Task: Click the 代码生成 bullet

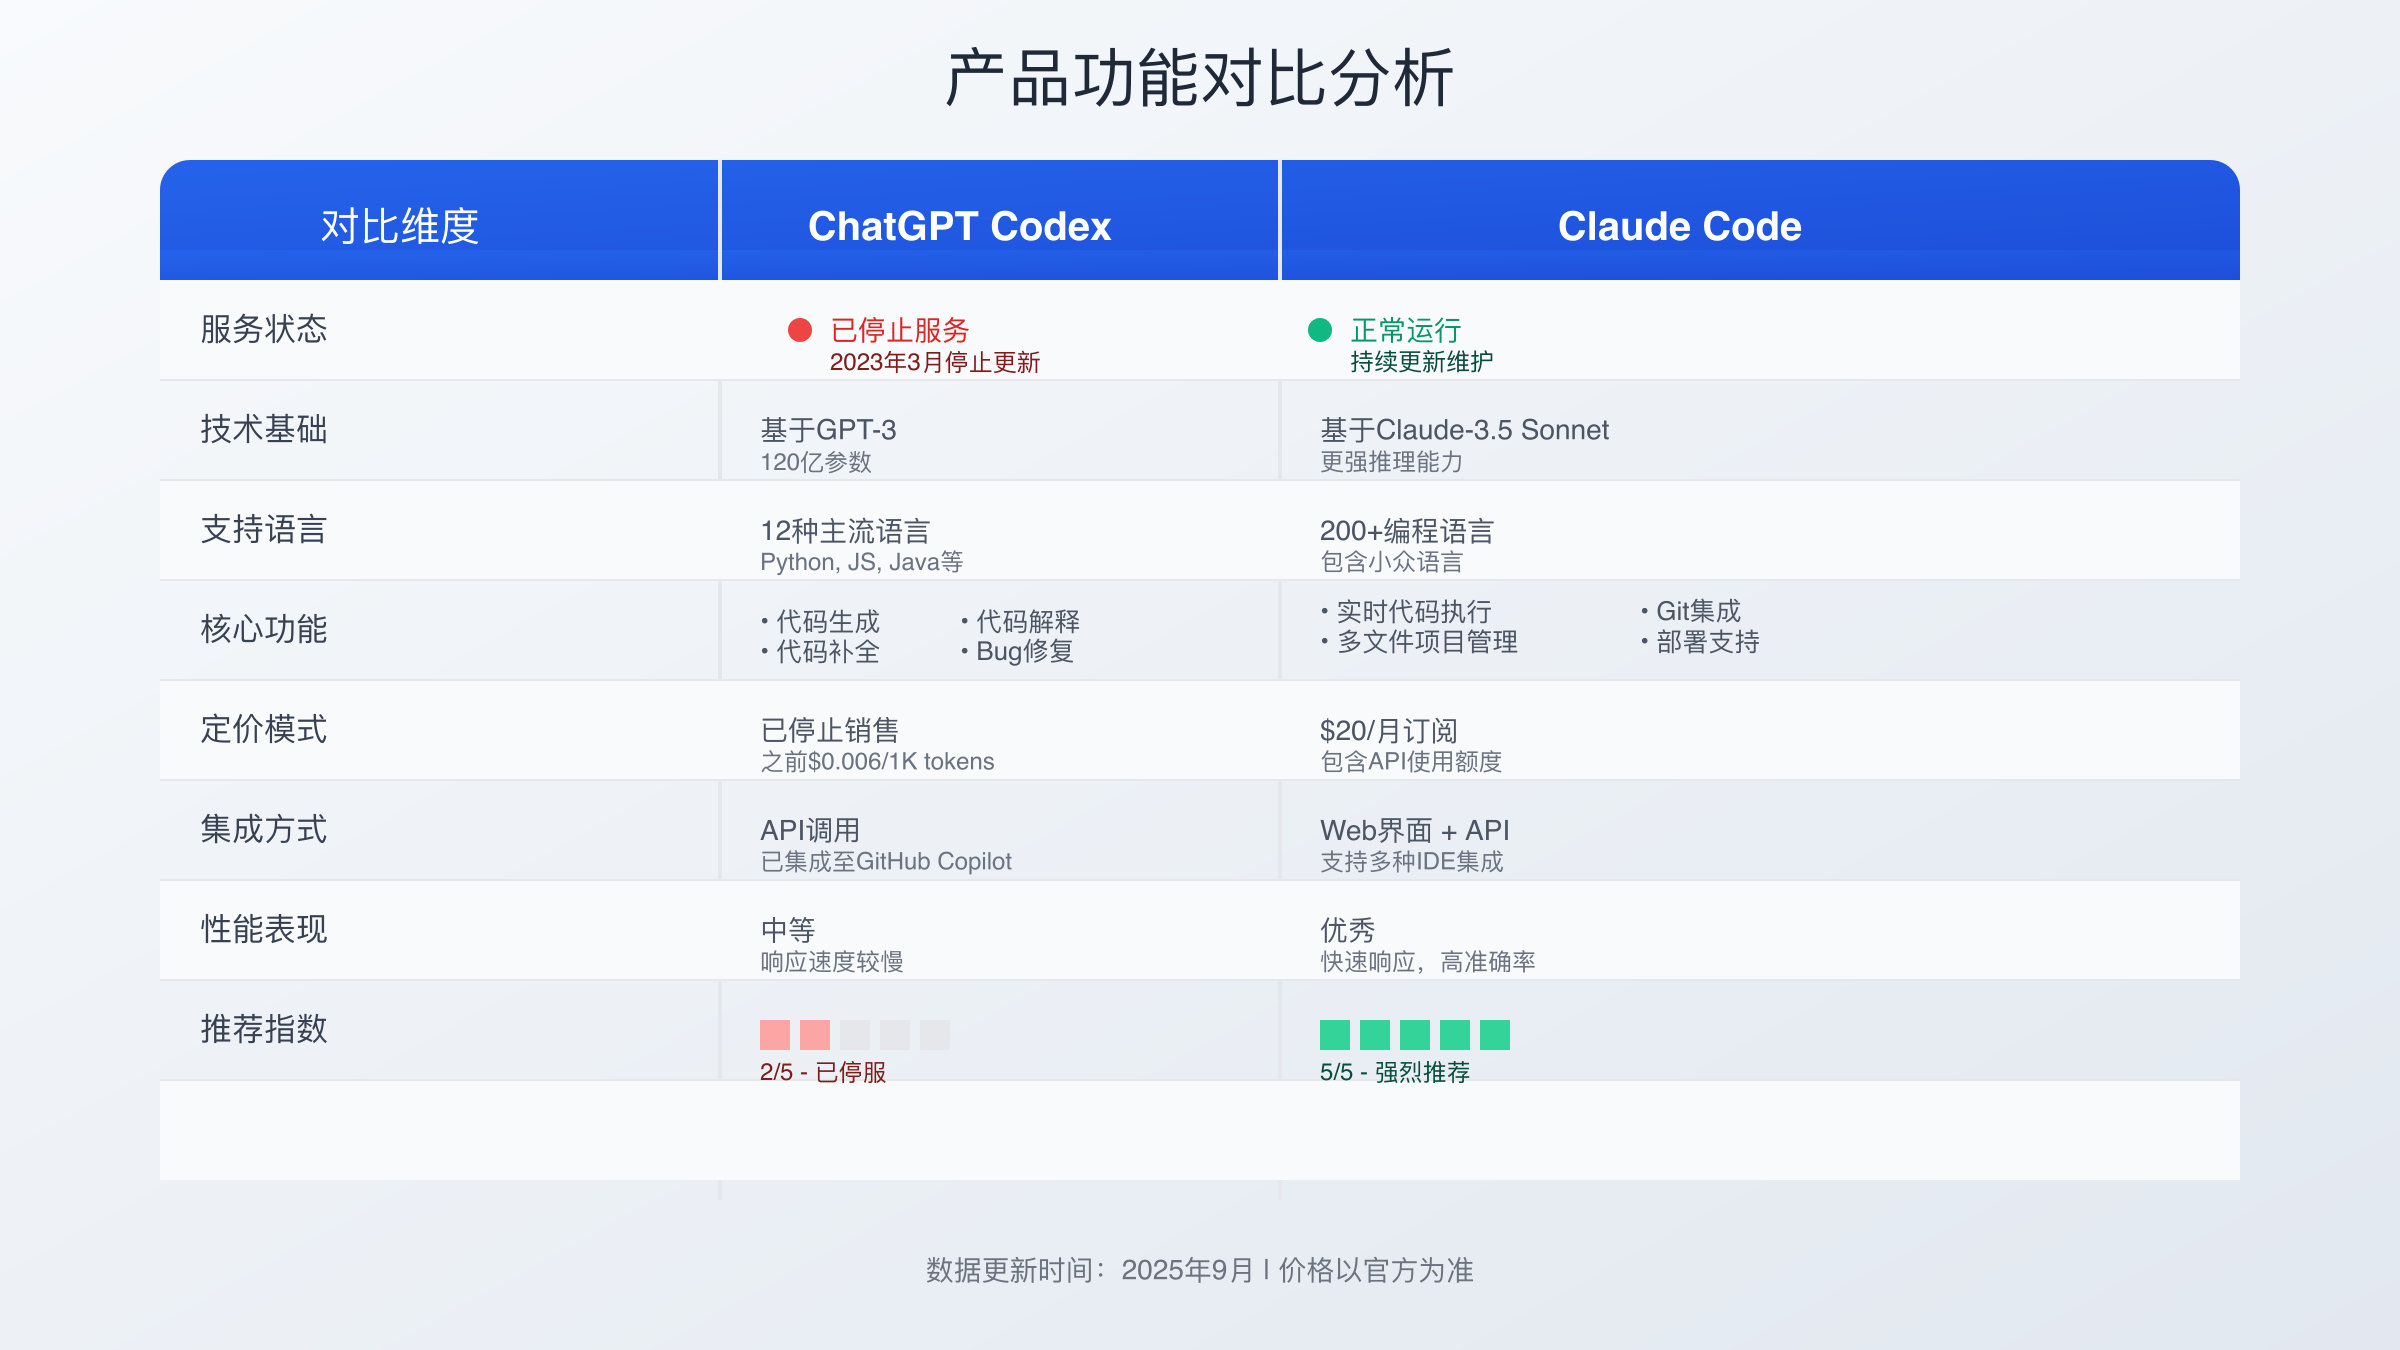Action: click(820, 621)
